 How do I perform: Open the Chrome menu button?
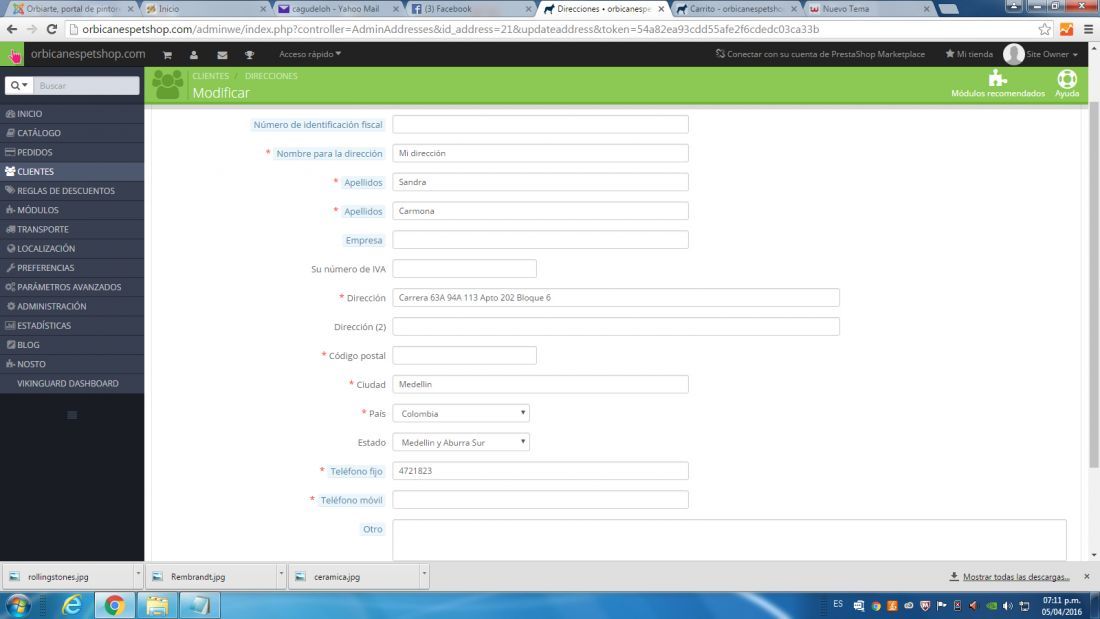[1088, 29]
